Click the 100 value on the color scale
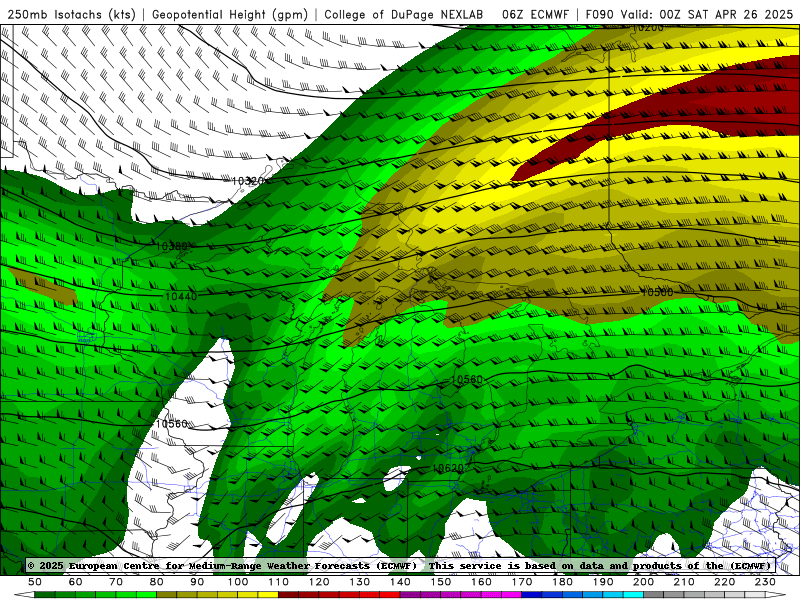800x600 pixels. point(238,582)
